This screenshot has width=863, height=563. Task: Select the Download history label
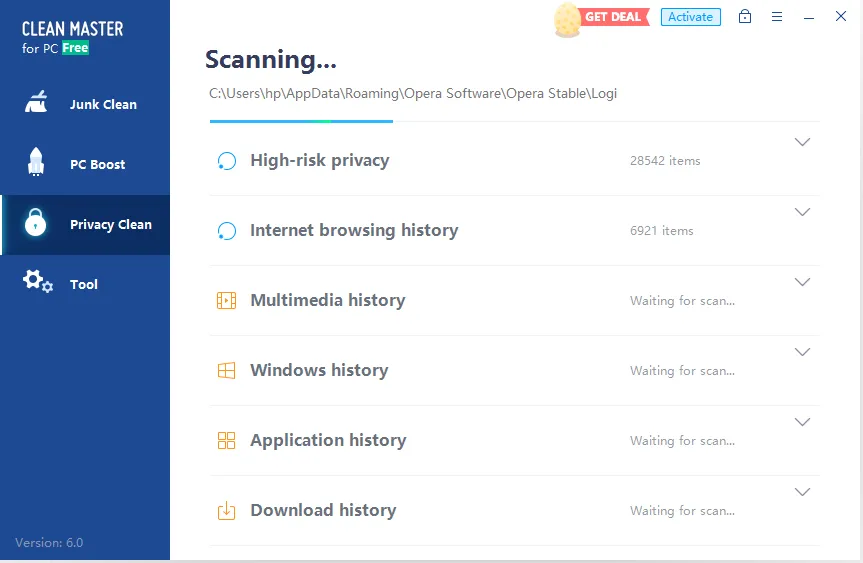point(324,510)
